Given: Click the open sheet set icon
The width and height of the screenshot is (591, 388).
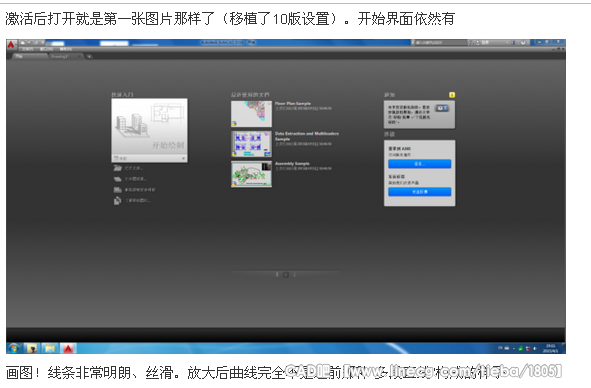Looking at the screenshot, I should 118,179.
